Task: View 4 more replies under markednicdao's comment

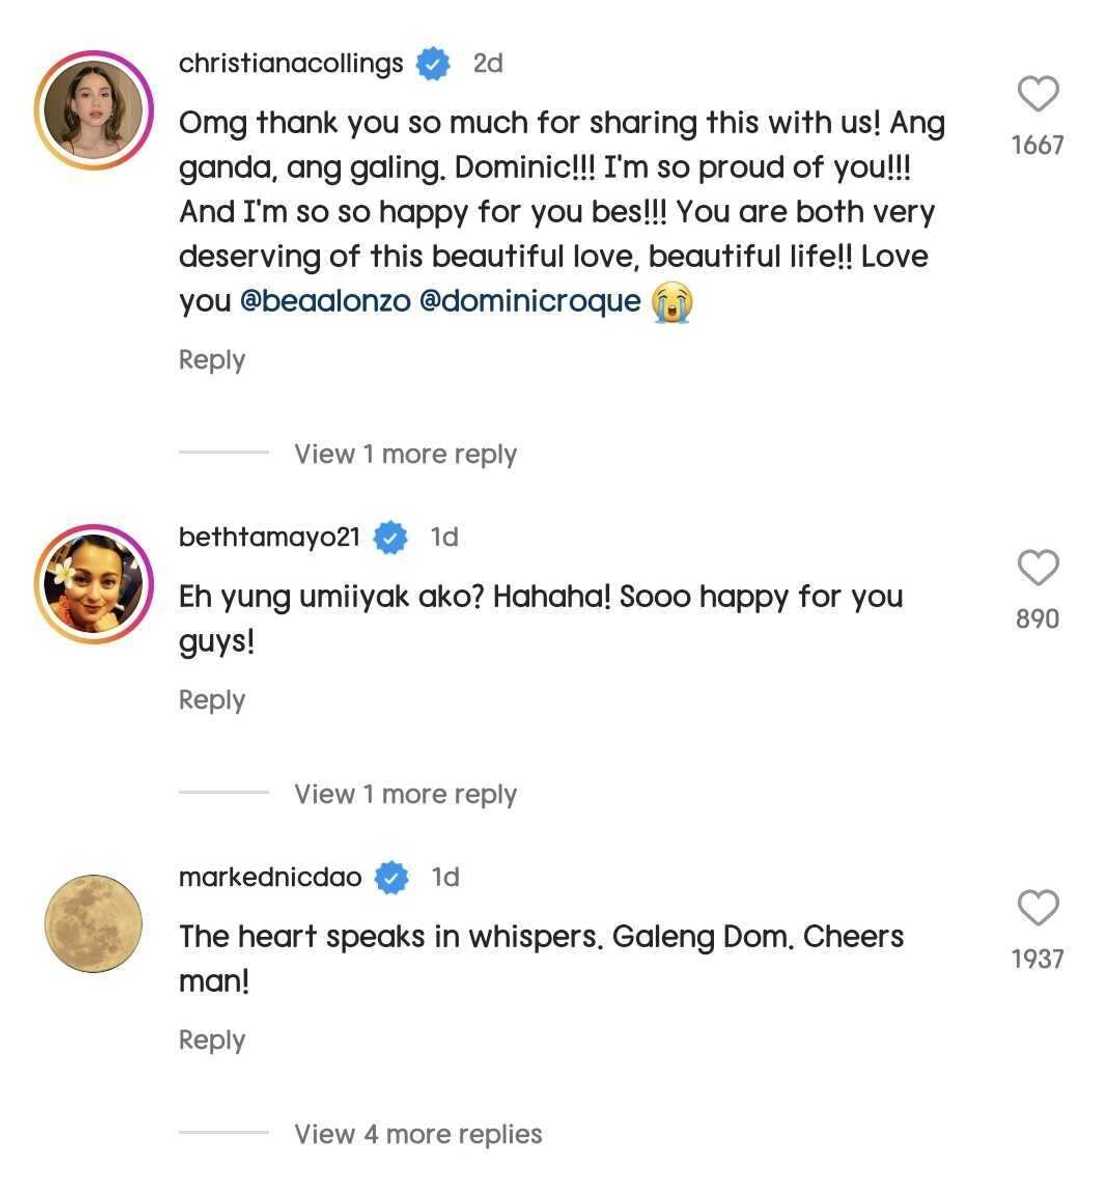Action: click(418, 1134)
